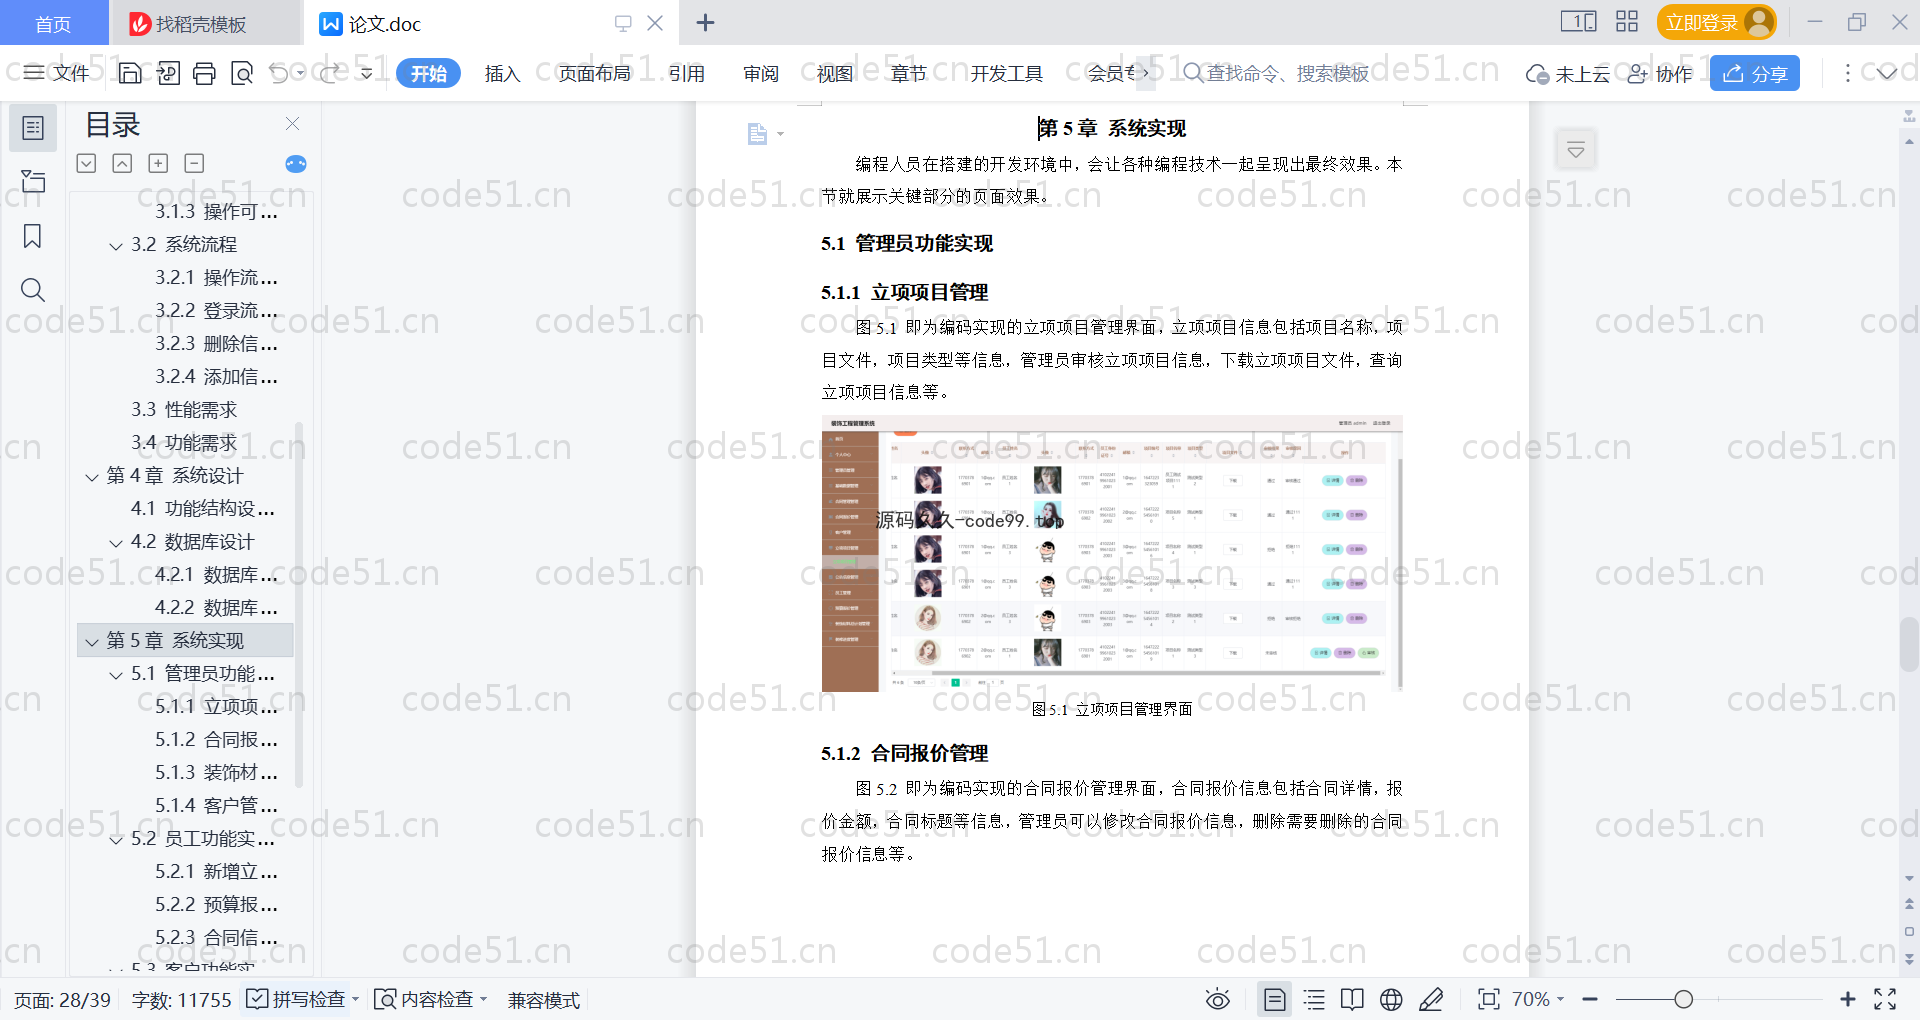Select the 页面布局 ribbon tab
Image resolution: width=1920 pixels, height=1020 pixels.
594,73
